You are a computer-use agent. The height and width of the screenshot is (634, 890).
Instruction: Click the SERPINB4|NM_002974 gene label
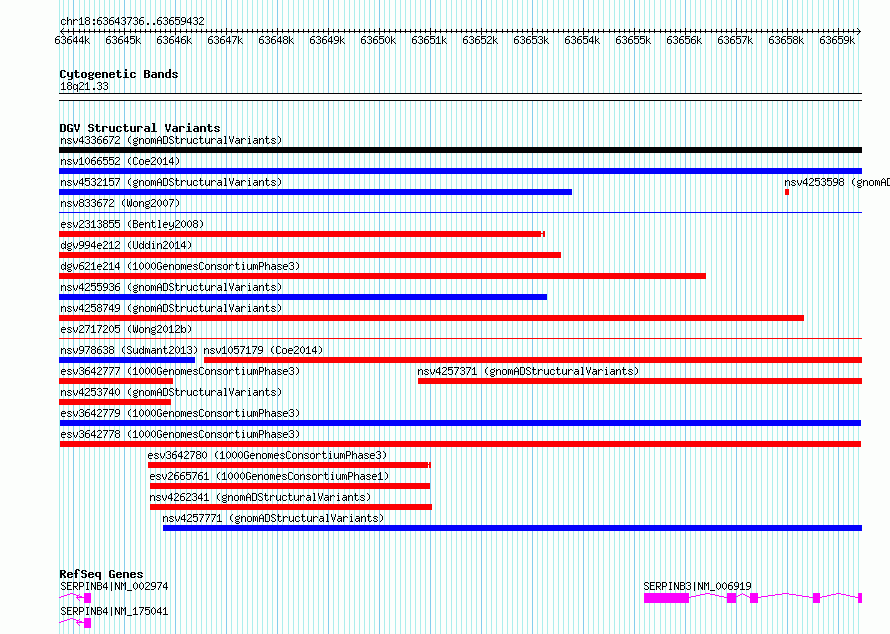114,586
